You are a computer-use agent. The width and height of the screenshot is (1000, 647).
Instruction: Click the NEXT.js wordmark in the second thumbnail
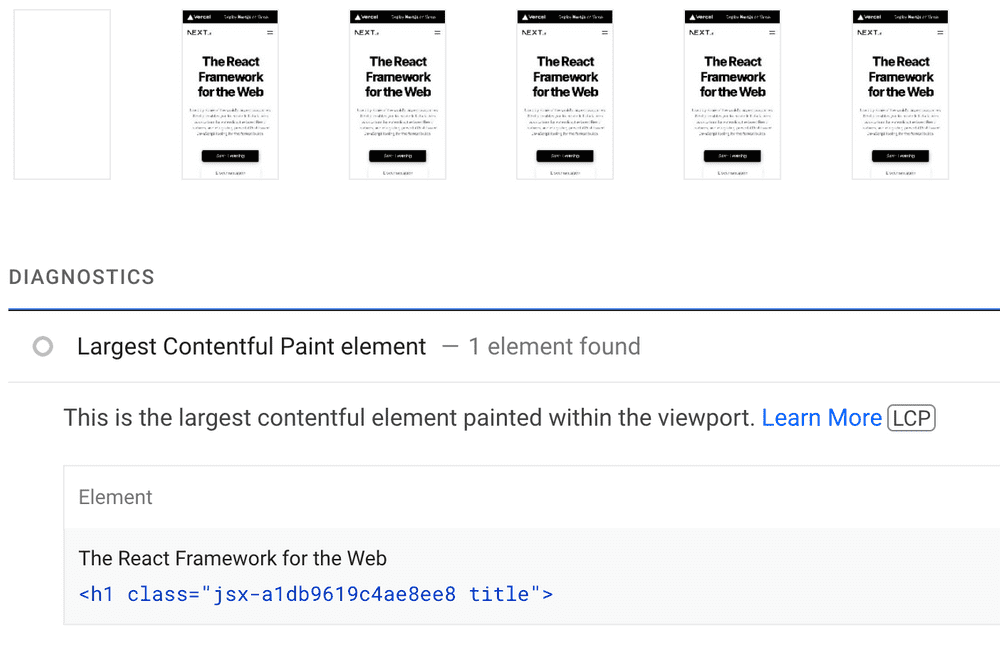pyautogui.click(x=200, y=31)
